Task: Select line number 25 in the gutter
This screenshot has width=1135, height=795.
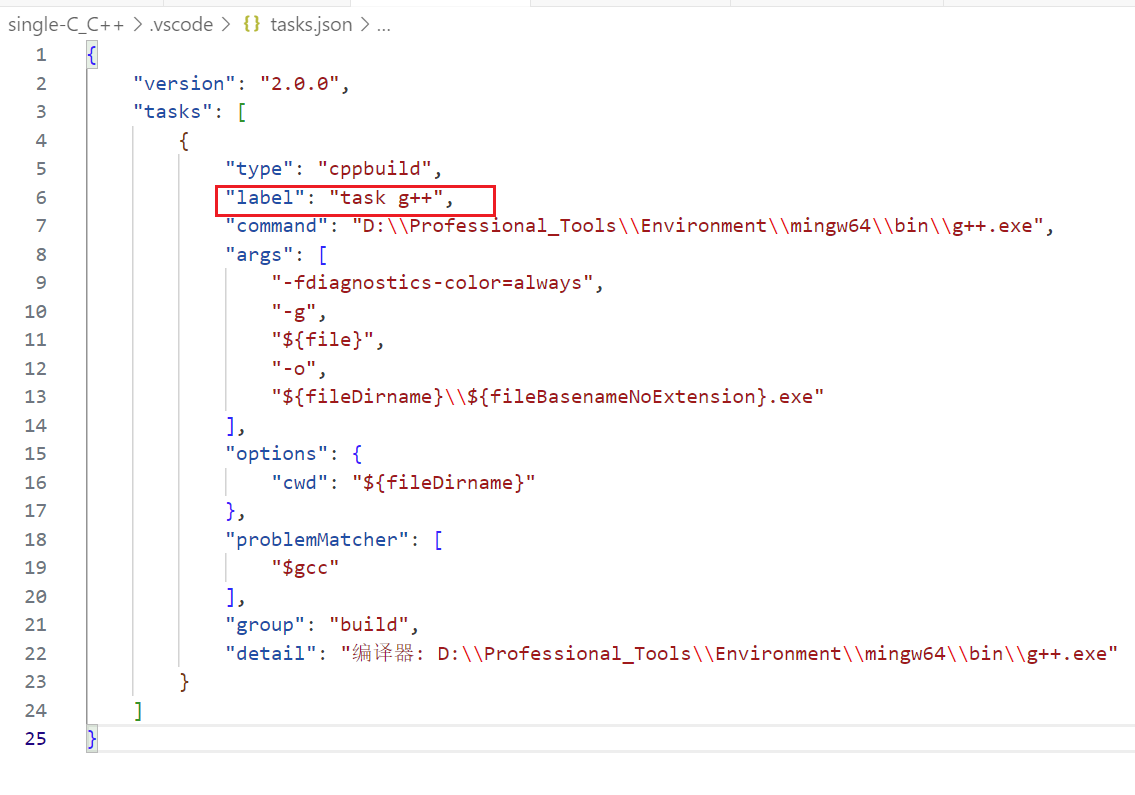Action: point(36,739)
